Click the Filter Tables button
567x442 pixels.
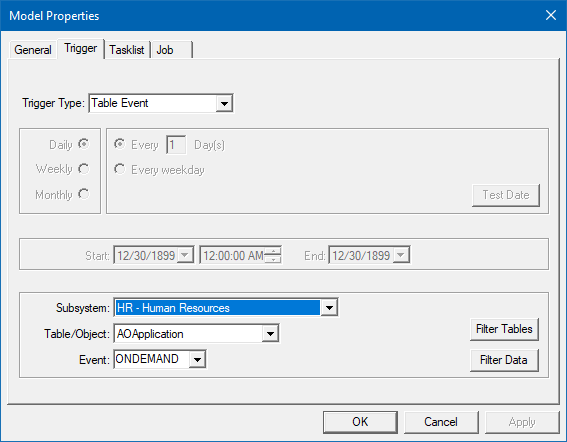504,329
